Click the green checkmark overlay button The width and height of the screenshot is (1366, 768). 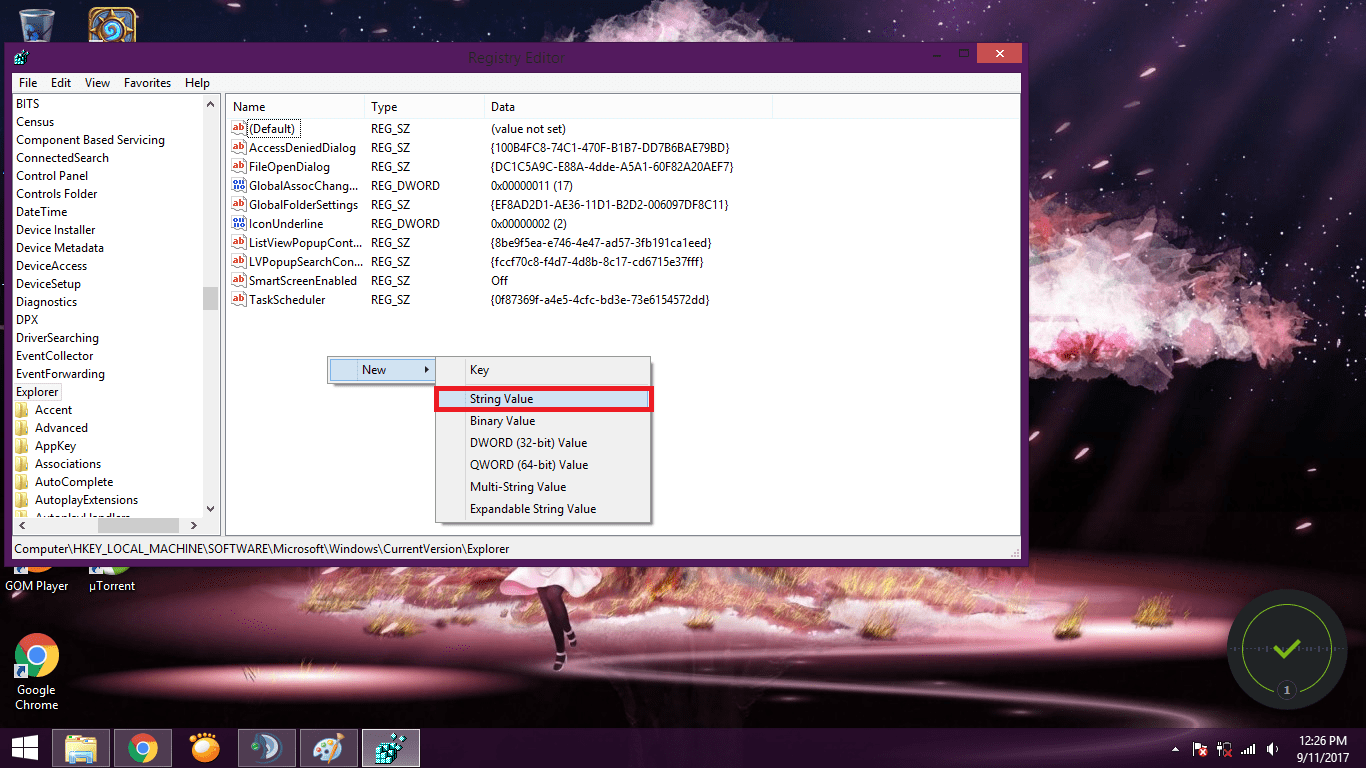tap(1286, 649)
